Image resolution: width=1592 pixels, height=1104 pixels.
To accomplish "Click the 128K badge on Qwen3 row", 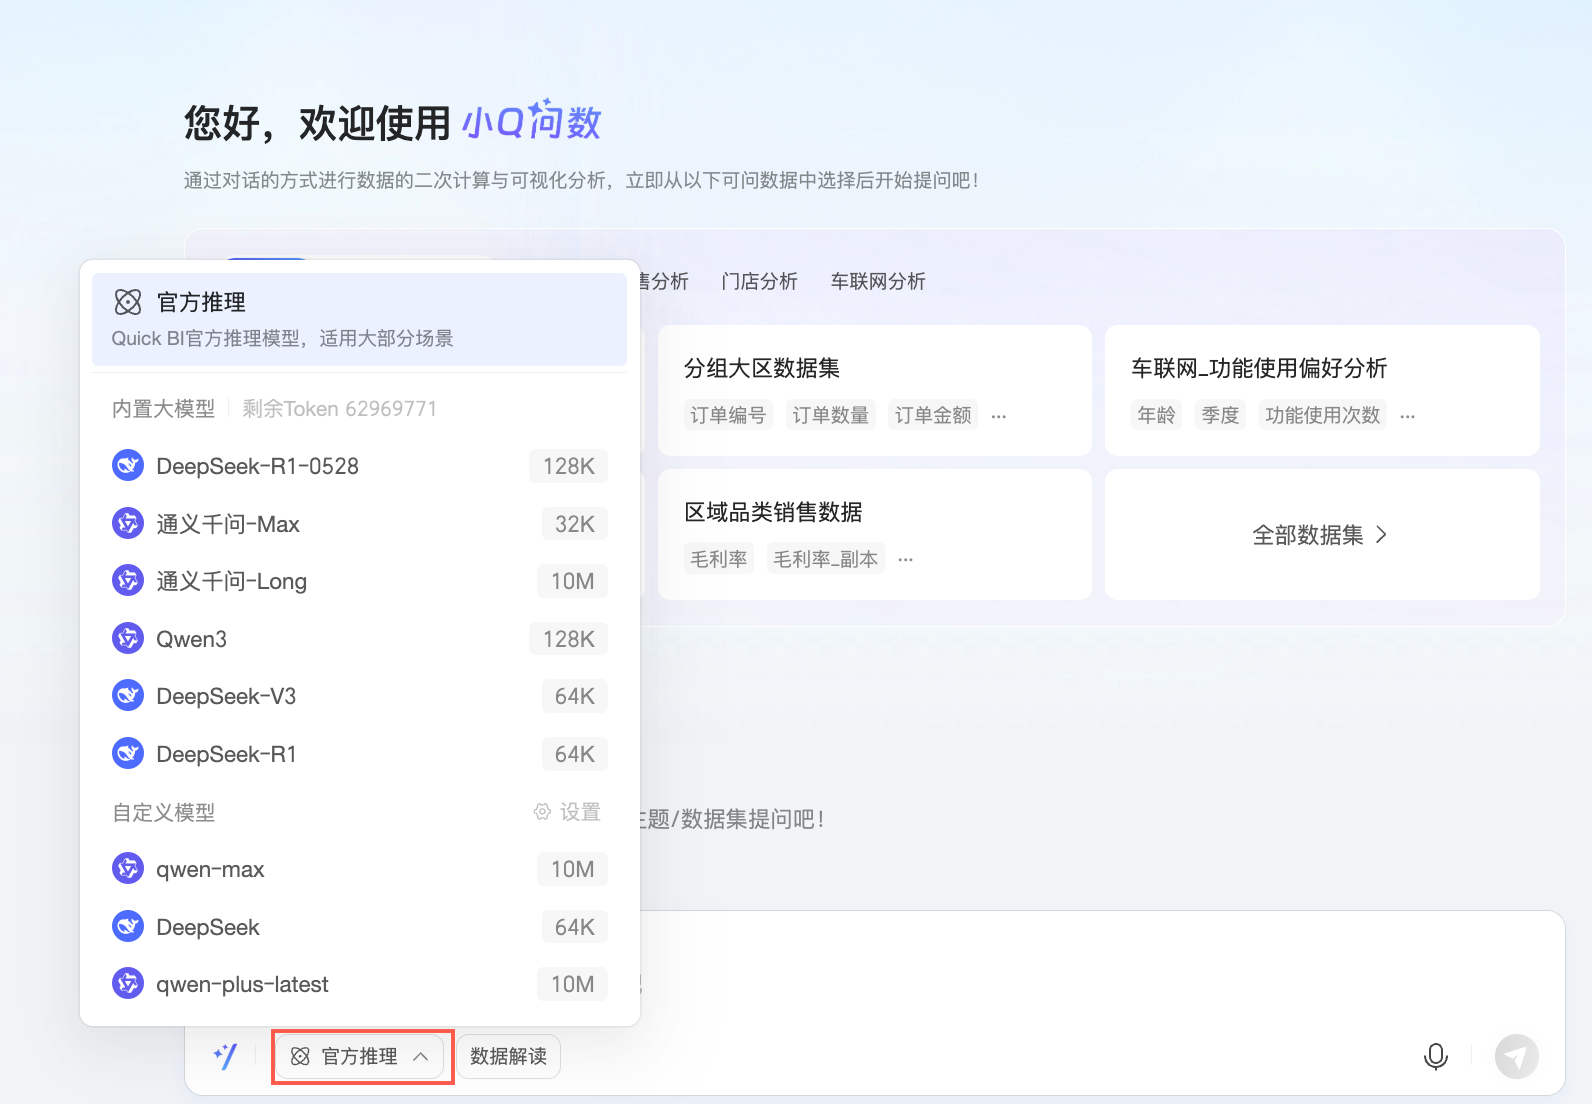I will coord(568,639).
